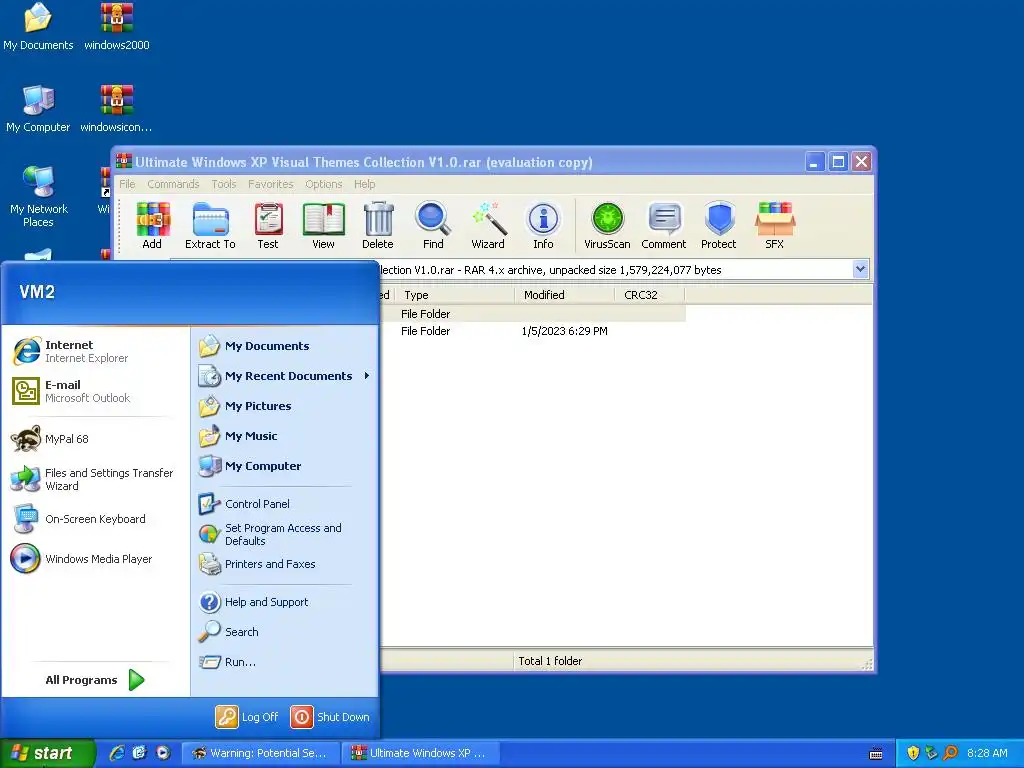Click Internet Explorer quick launch icon

click(x=117, y=753)
